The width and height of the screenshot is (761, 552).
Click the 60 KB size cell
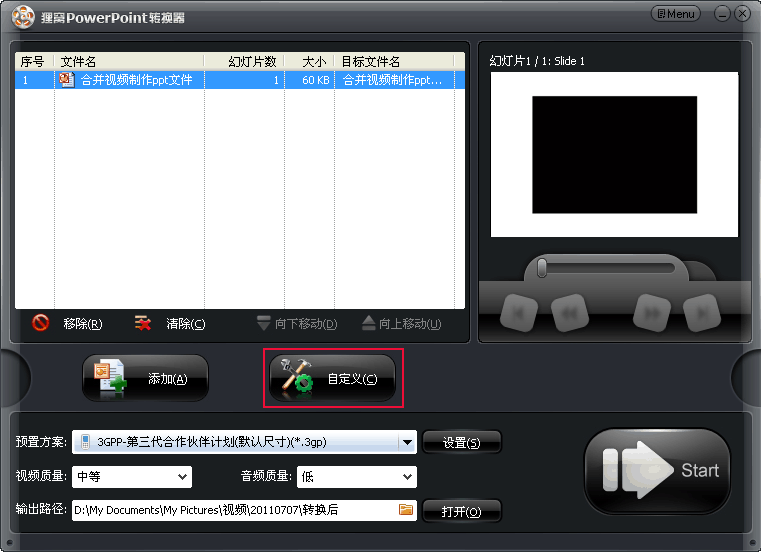pos(315,80)
